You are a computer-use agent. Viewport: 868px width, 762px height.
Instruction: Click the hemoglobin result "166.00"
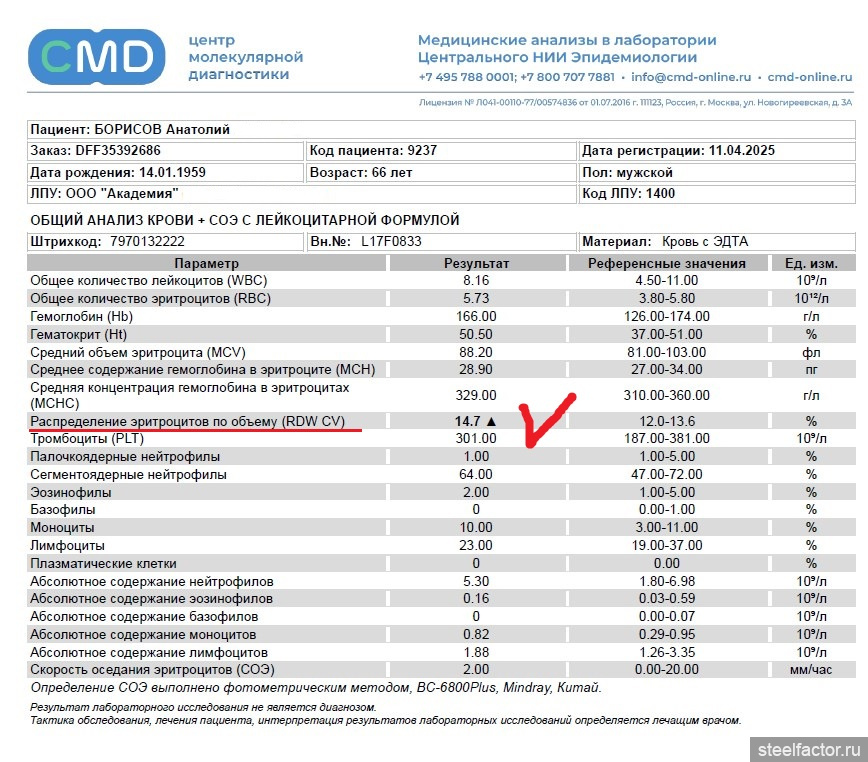pyautogui.click(x=476, y=317)
